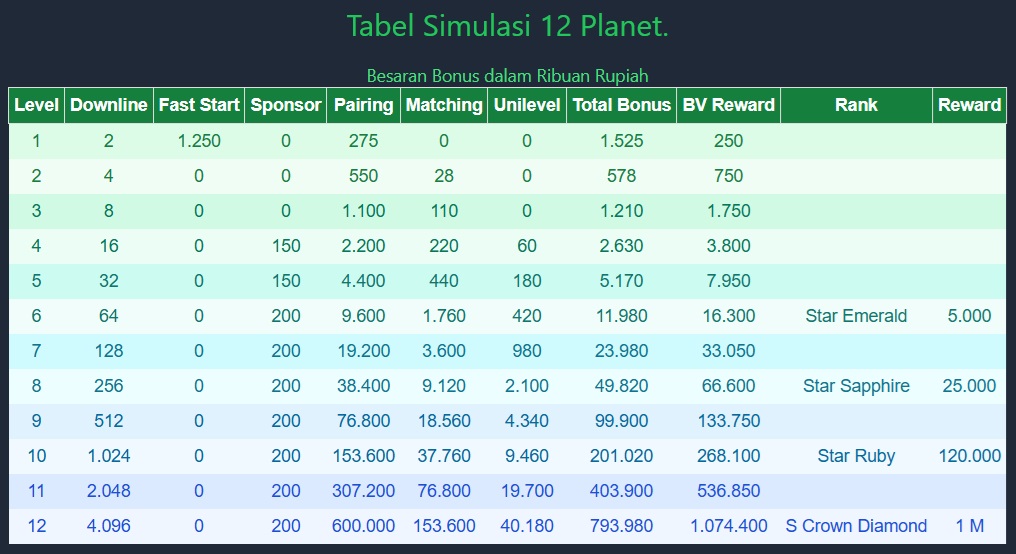Click the Star Emerald rank cell
1016x554 pixels.
[856, 316]
